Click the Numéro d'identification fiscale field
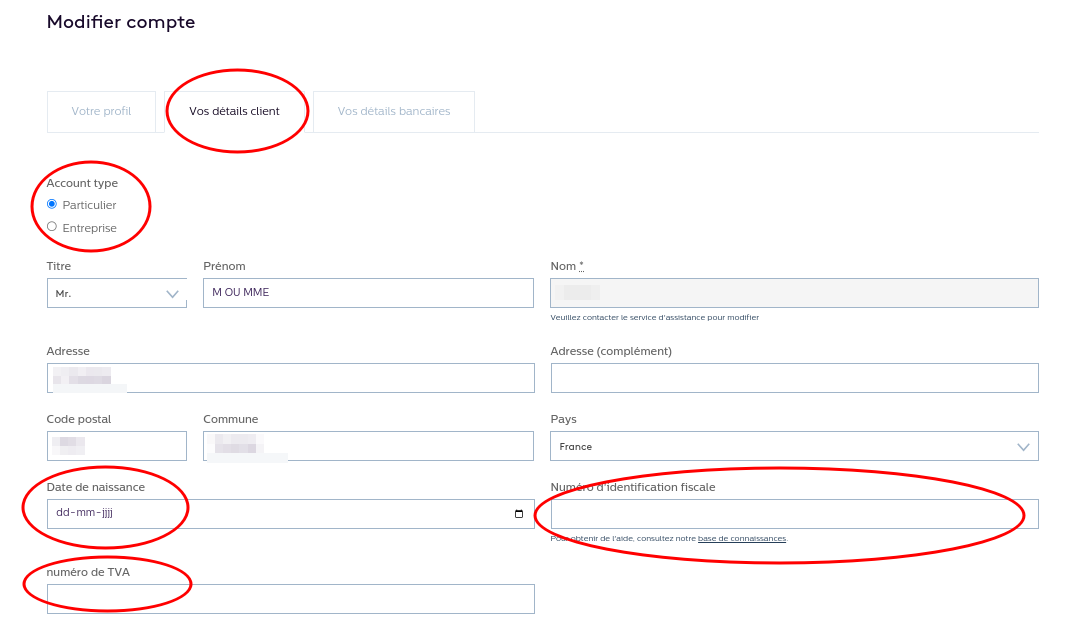 [794, 514]
